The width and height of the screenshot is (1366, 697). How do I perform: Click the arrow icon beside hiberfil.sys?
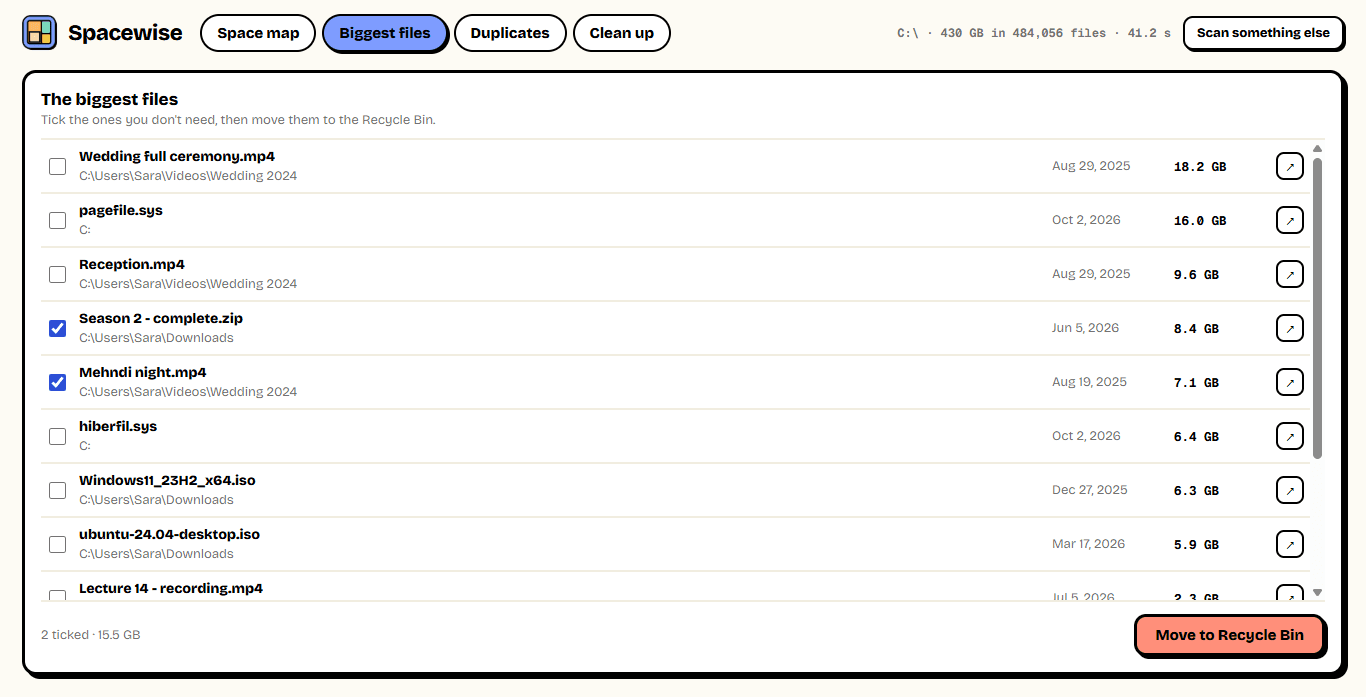[x=1290, y=436]
